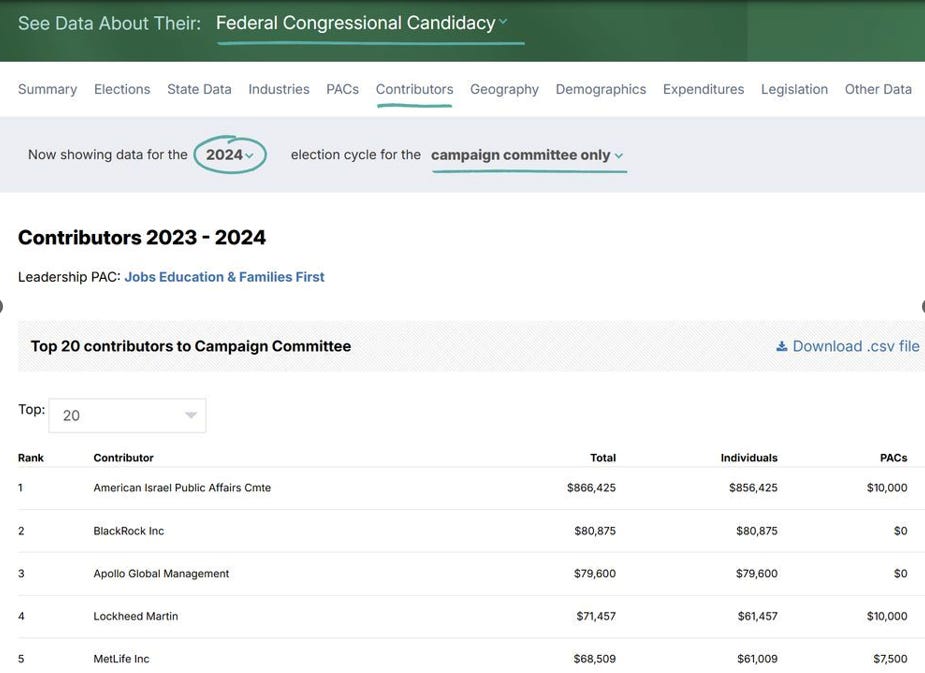The width and height of the screenshot is (925, 673).
Task: Select American Israel Public Affairs Cmte row name
Action: [x=182, y=488]
